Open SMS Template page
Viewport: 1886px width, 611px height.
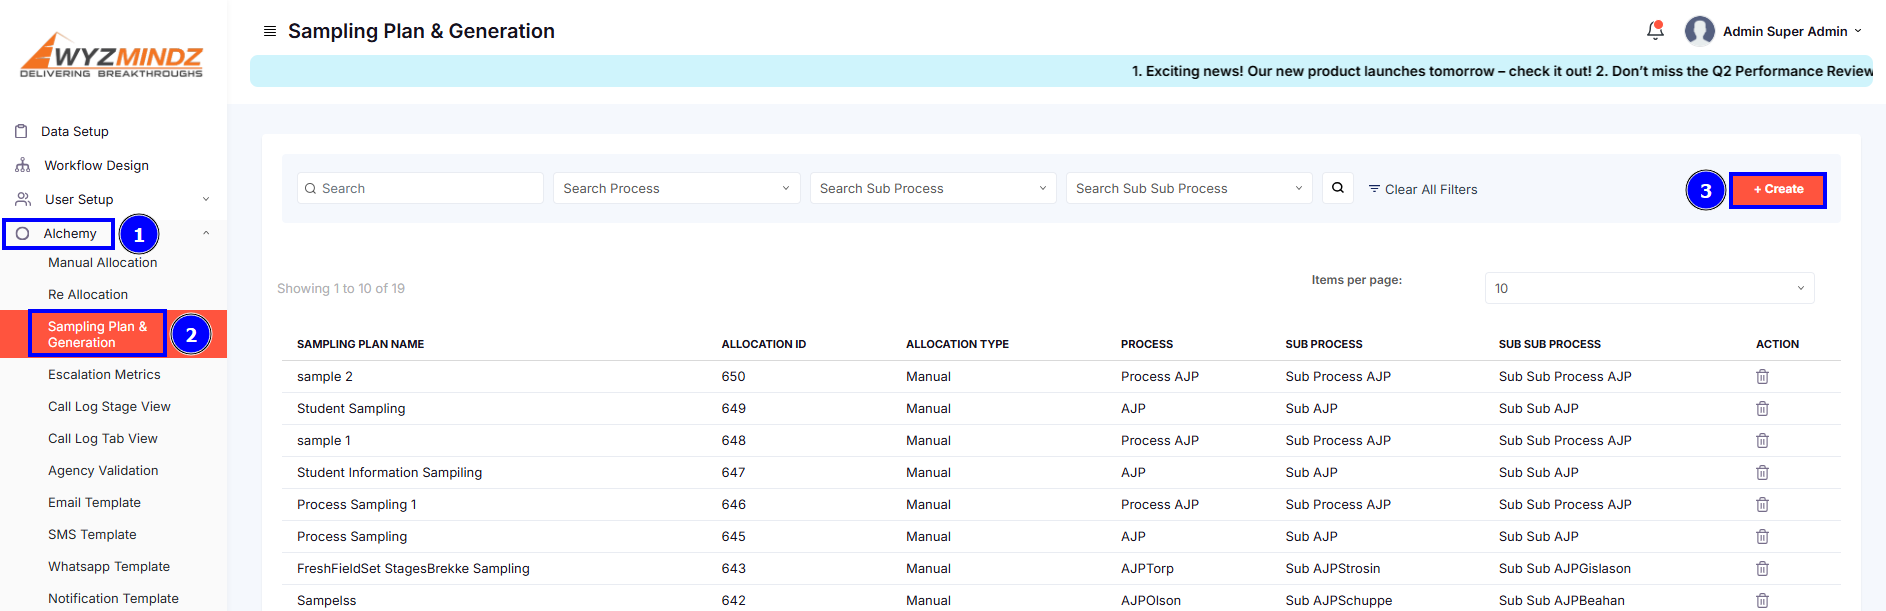pos(92,535)
